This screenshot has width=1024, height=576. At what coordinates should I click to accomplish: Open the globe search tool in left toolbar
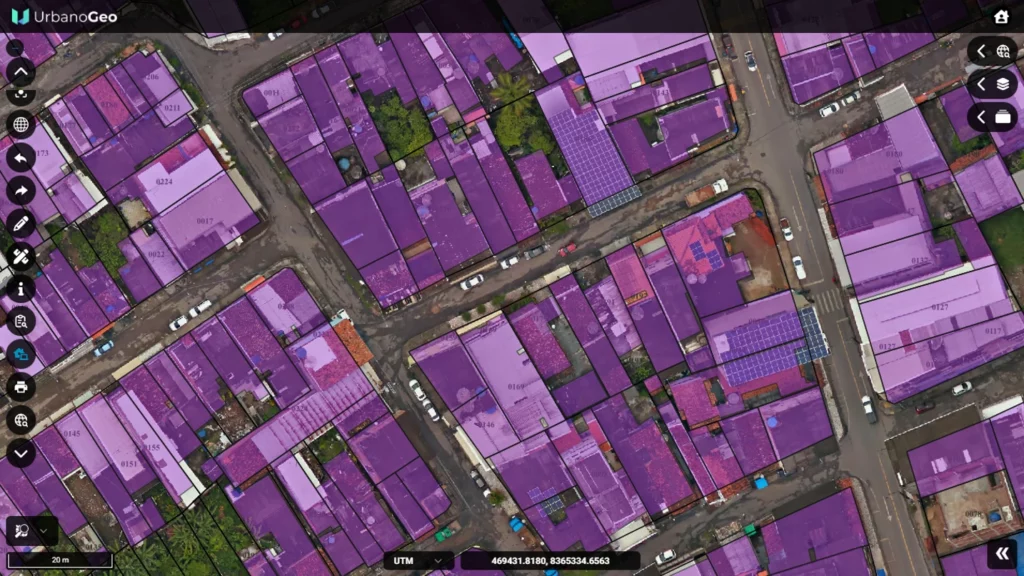point(21,420)
